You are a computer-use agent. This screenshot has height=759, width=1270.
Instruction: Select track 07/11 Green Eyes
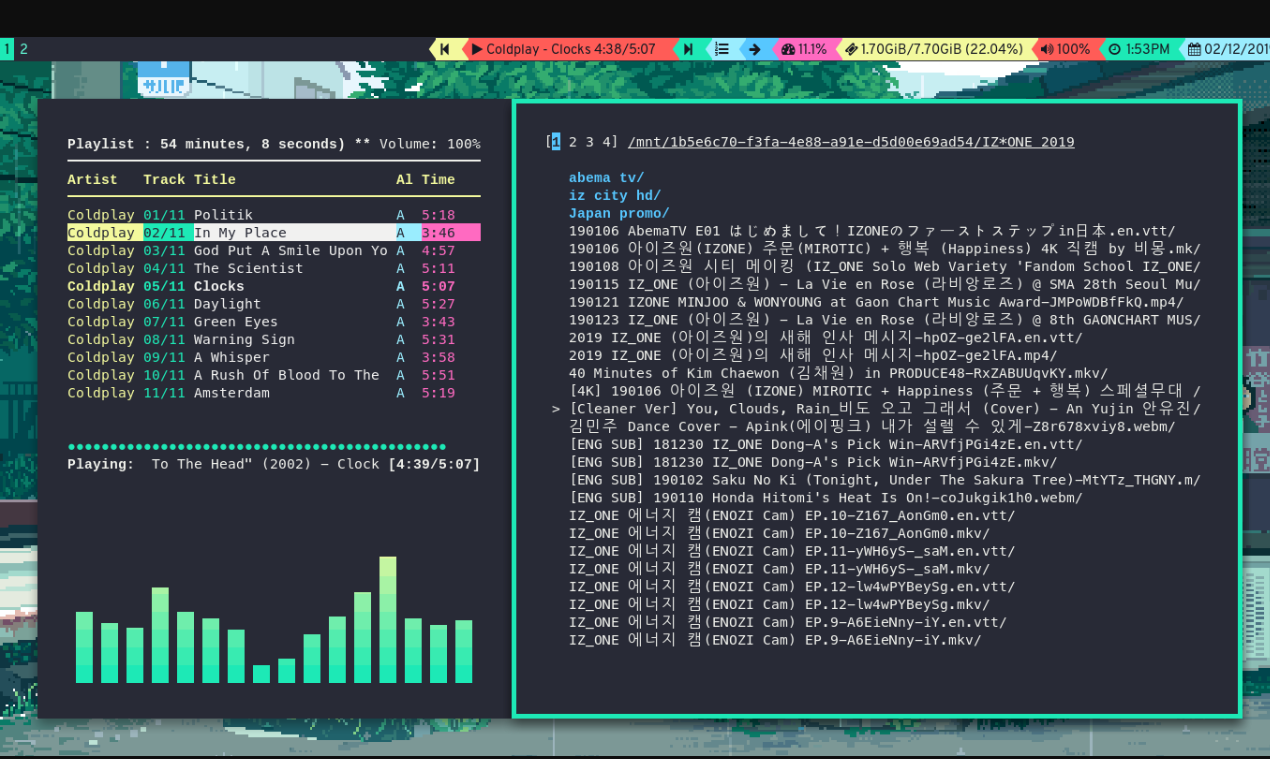click(x=274, y=322)
